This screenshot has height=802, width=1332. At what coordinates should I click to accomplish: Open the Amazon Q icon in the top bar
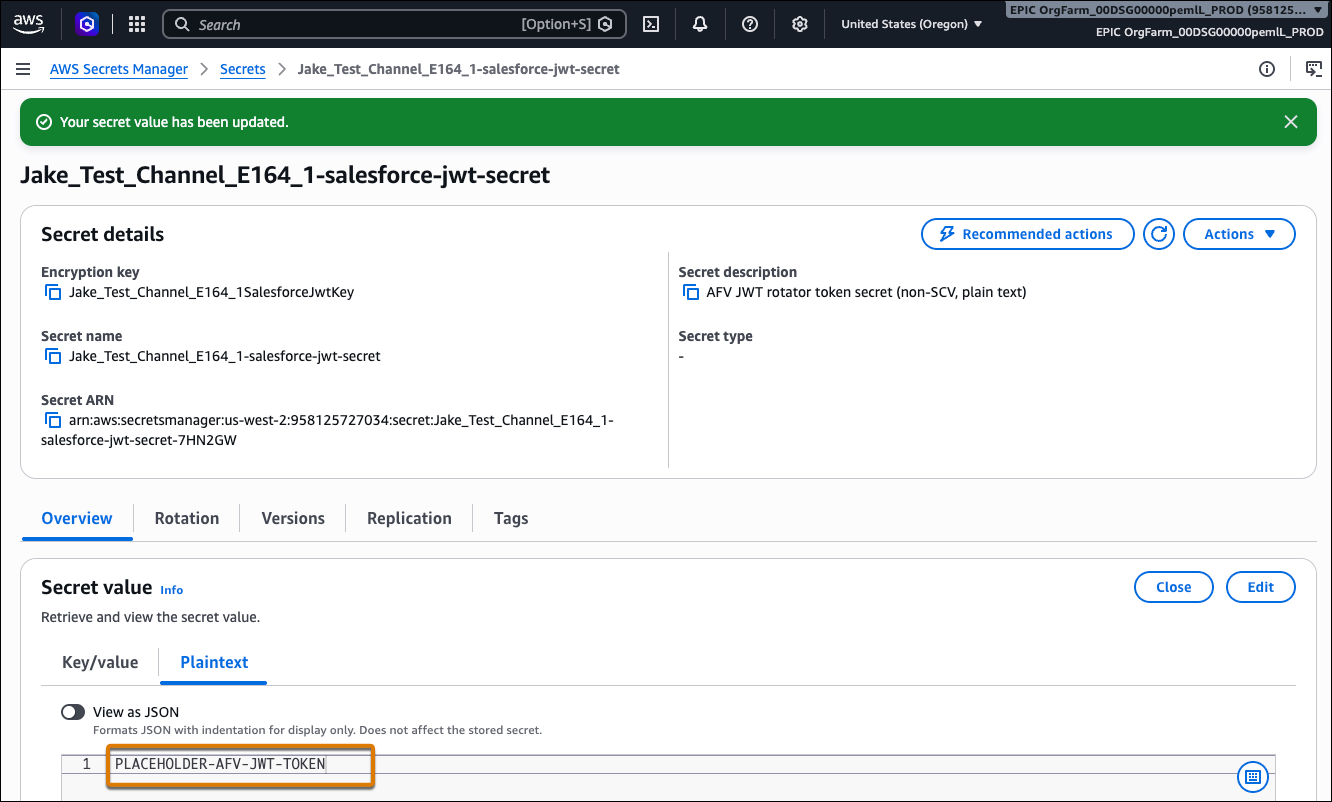[88, 24]
